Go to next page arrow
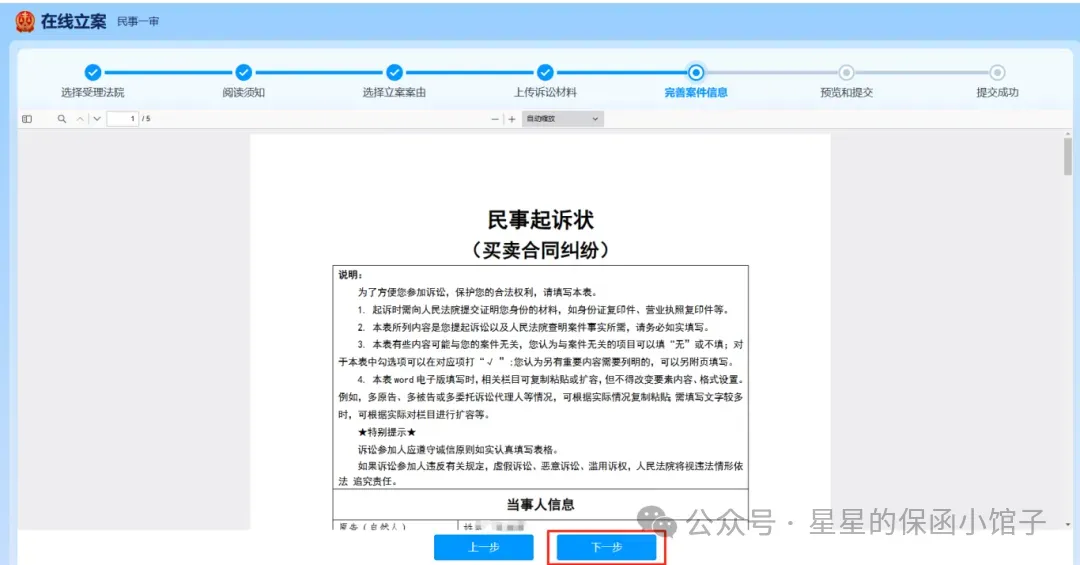 click(x=97, y=119)
